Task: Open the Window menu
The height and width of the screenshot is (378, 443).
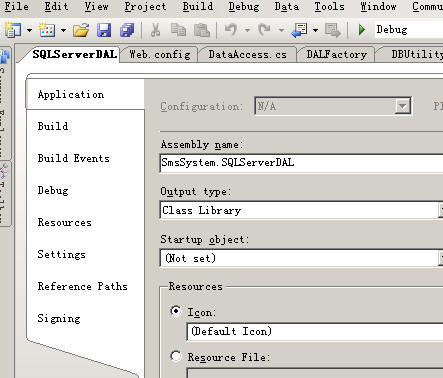Action: [378, 6]
